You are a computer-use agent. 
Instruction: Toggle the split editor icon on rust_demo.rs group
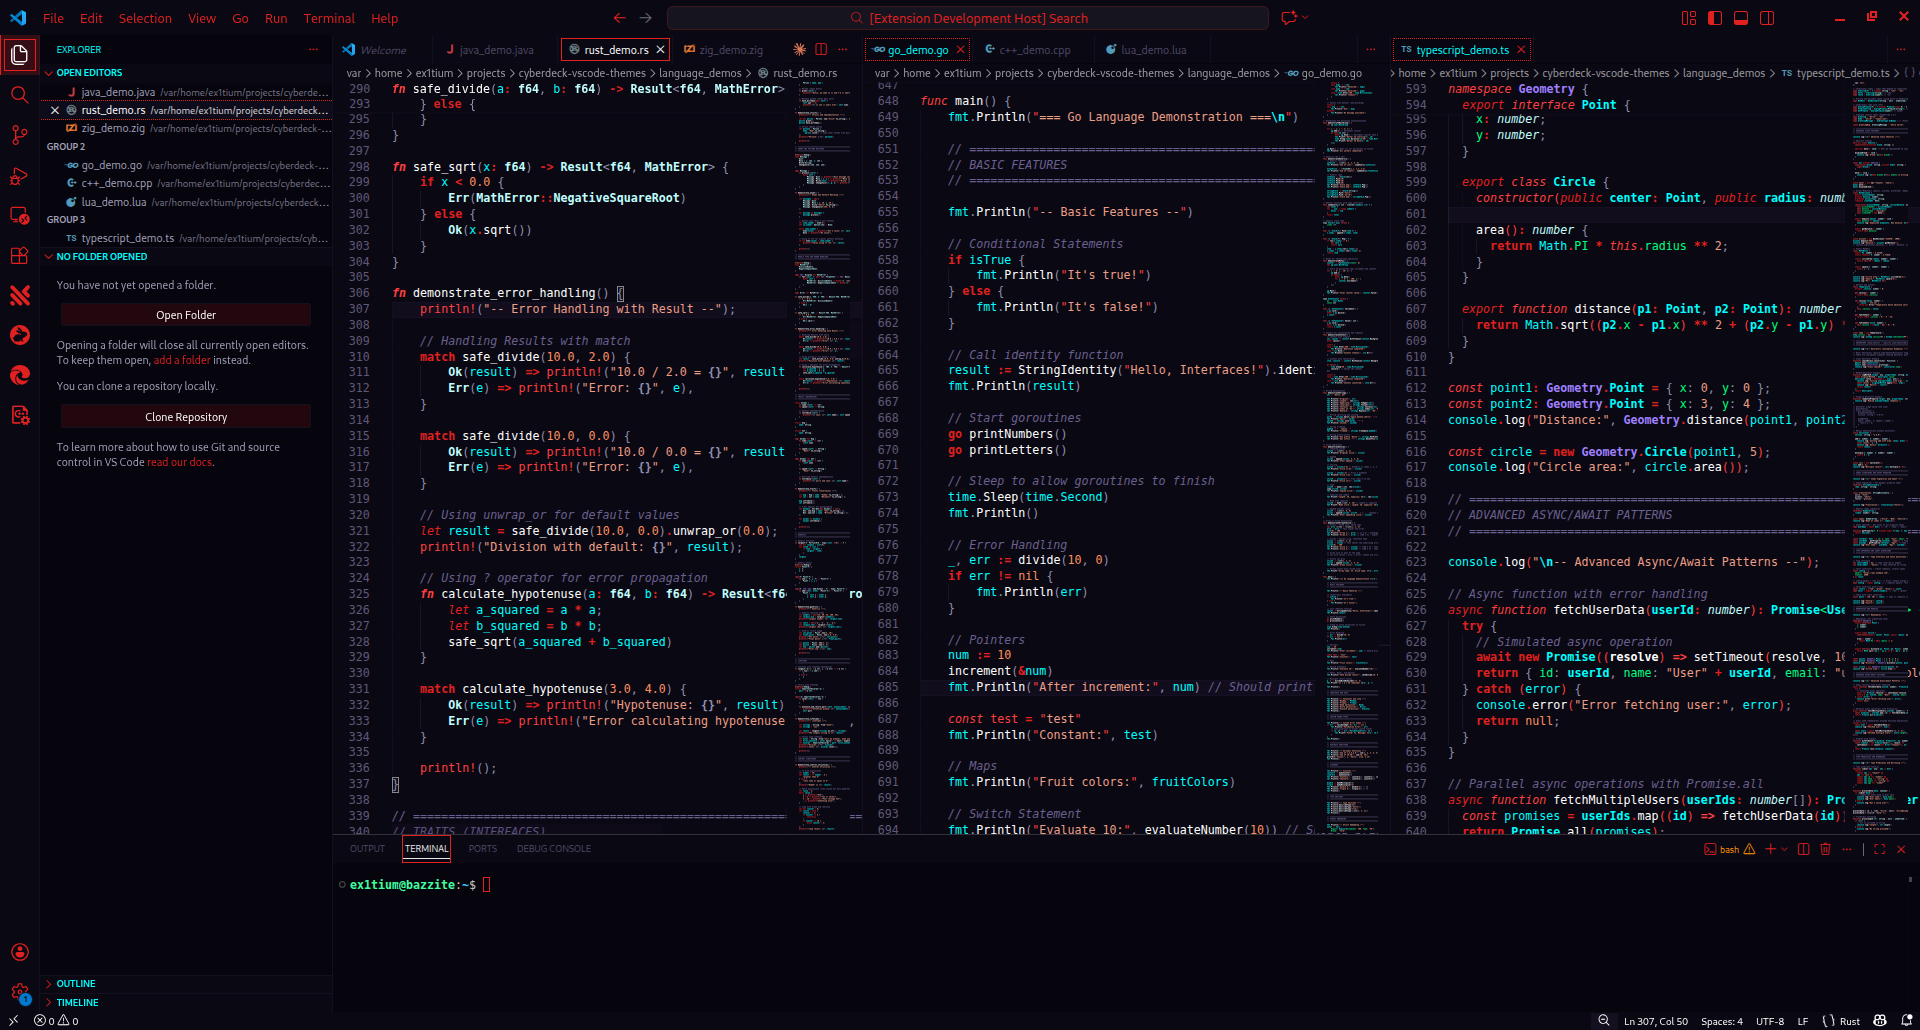pyautogui.click(x=820, y=49)
